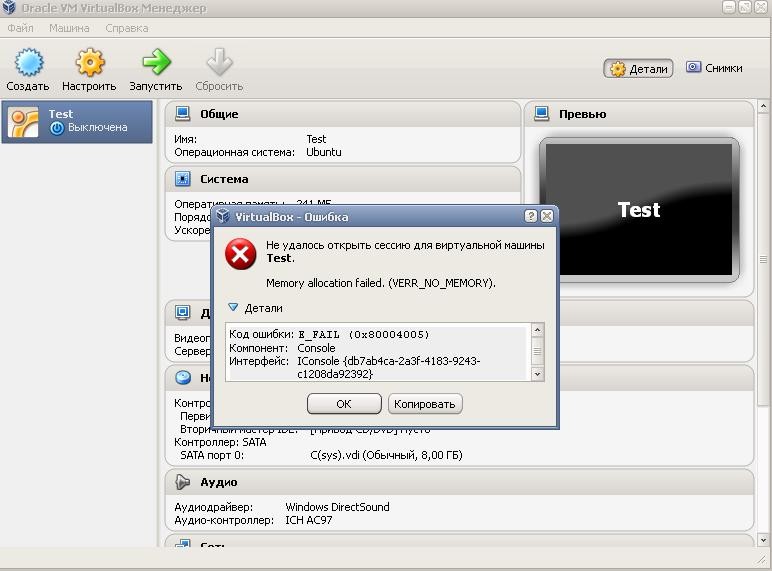
Task: Click the Windows DirectSound audio driver value
Action: [337, 507]
